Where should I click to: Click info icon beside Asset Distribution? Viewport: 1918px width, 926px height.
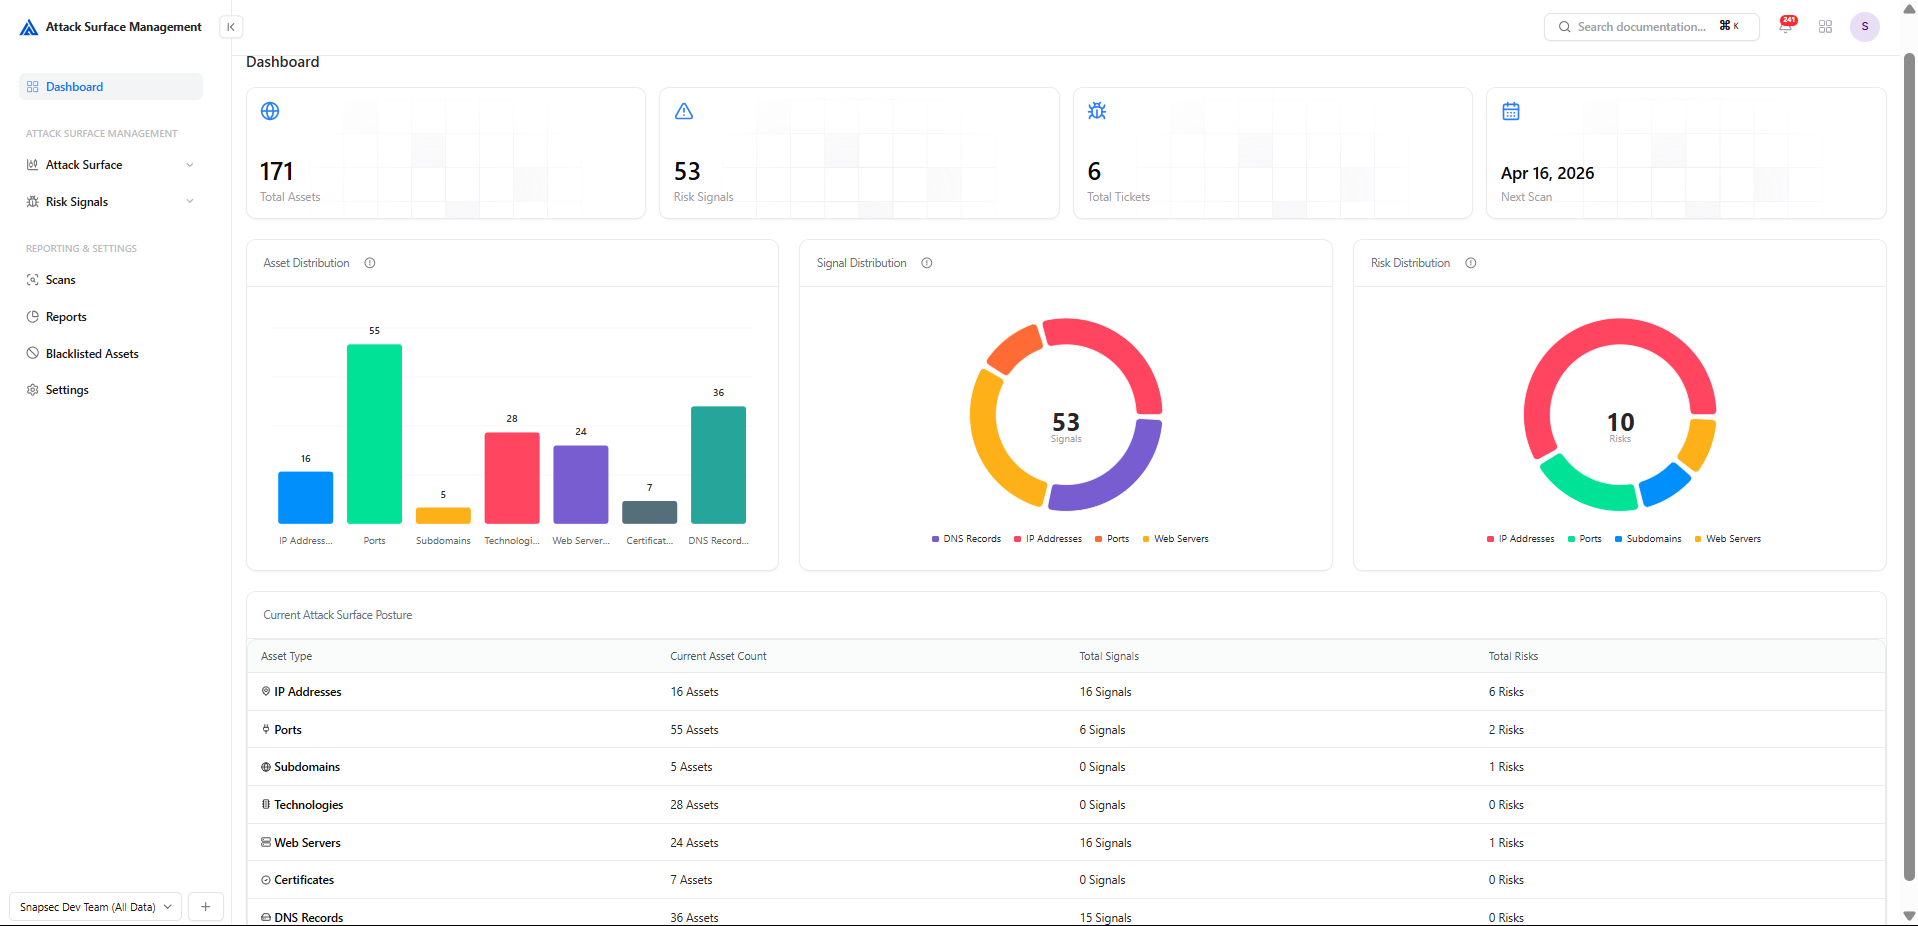point(370,263)
